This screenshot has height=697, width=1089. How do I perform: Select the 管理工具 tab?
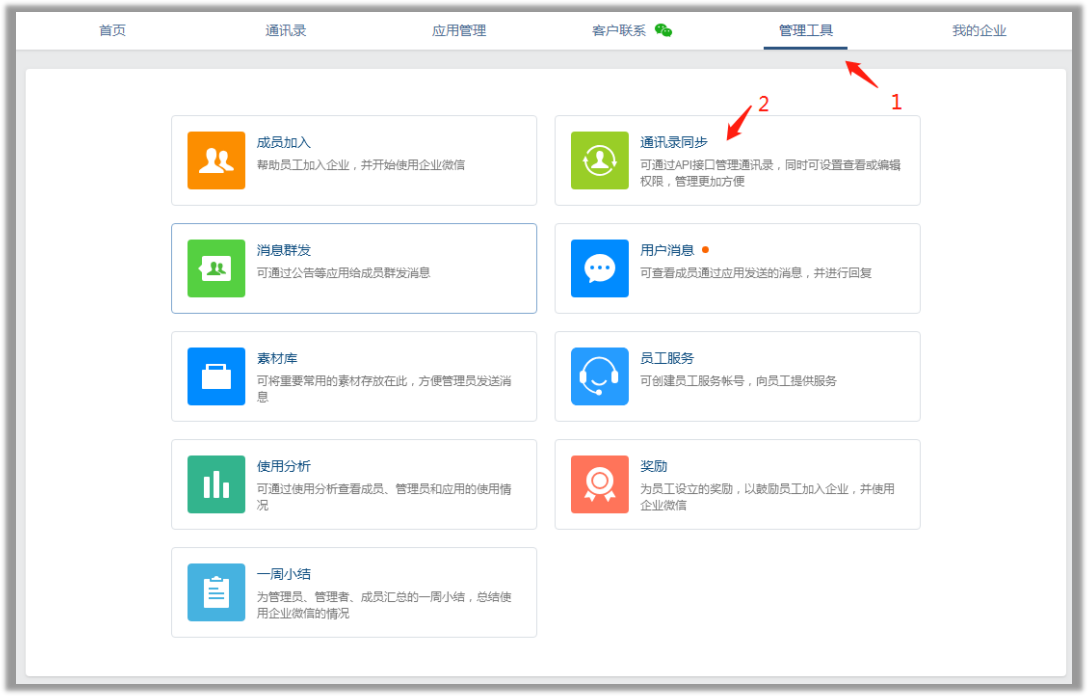[805, 30]
